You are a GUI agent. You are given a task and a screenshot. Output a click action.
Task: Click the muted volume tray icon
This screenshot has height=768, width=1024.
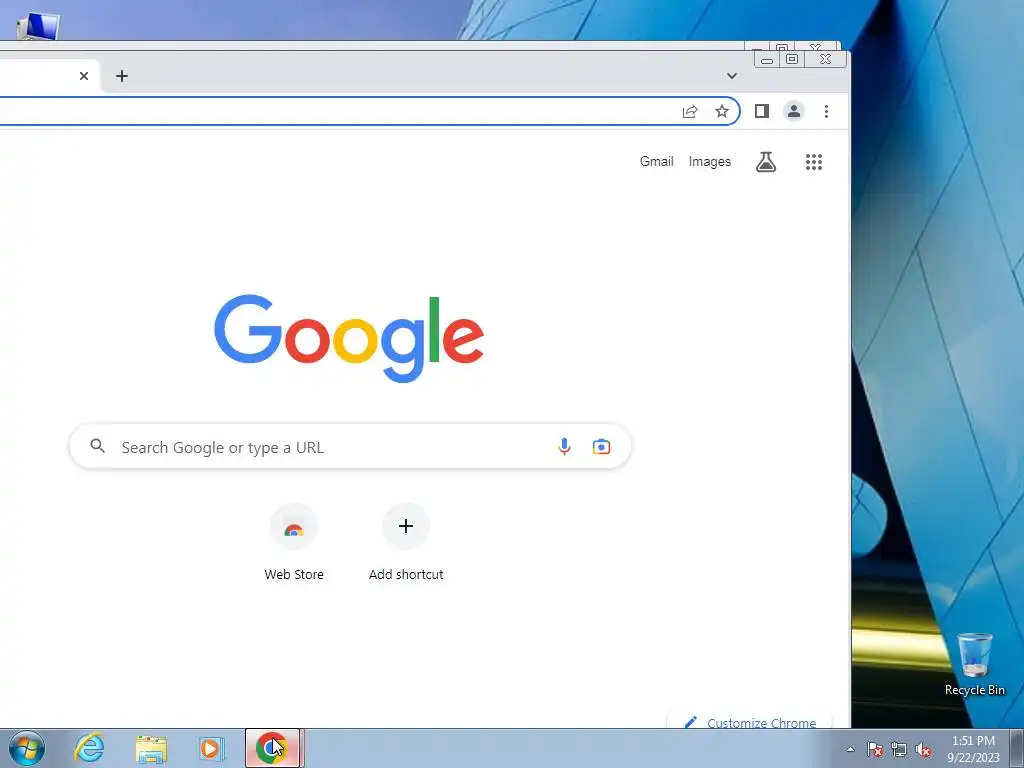click(923, 749)
